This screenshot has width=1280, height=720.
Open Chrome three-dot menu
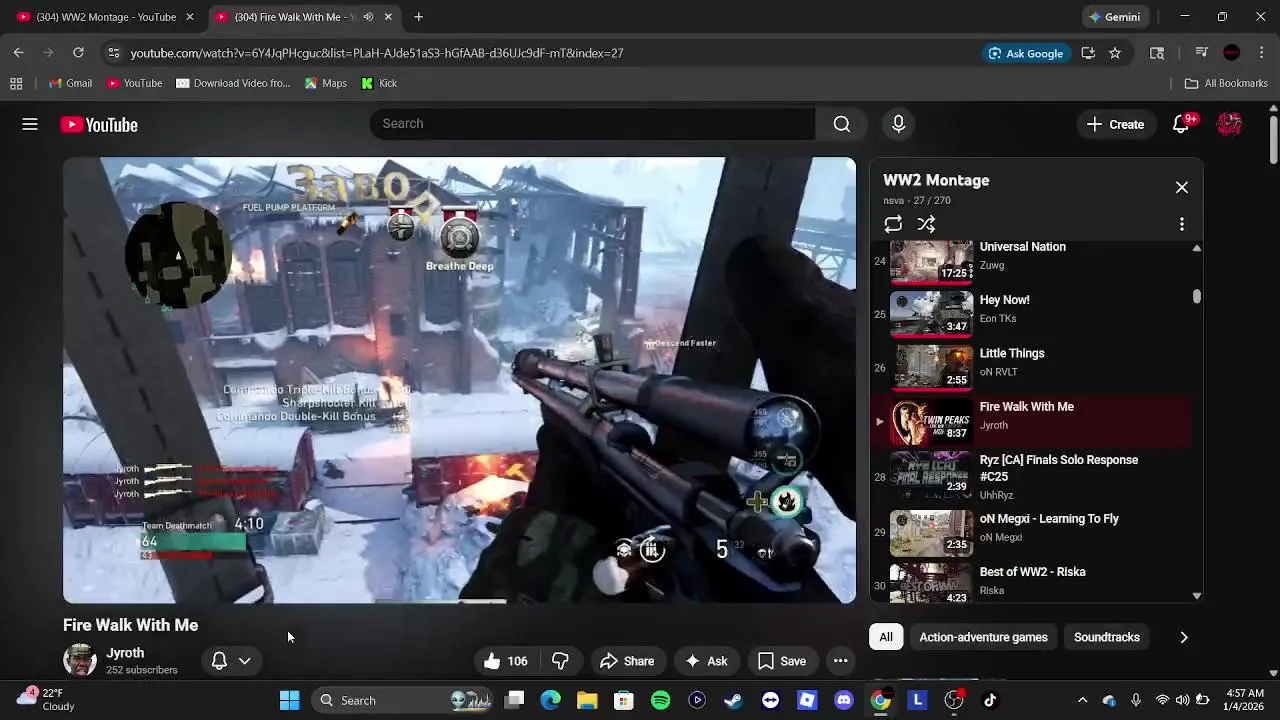click(x=1262, y=53)
